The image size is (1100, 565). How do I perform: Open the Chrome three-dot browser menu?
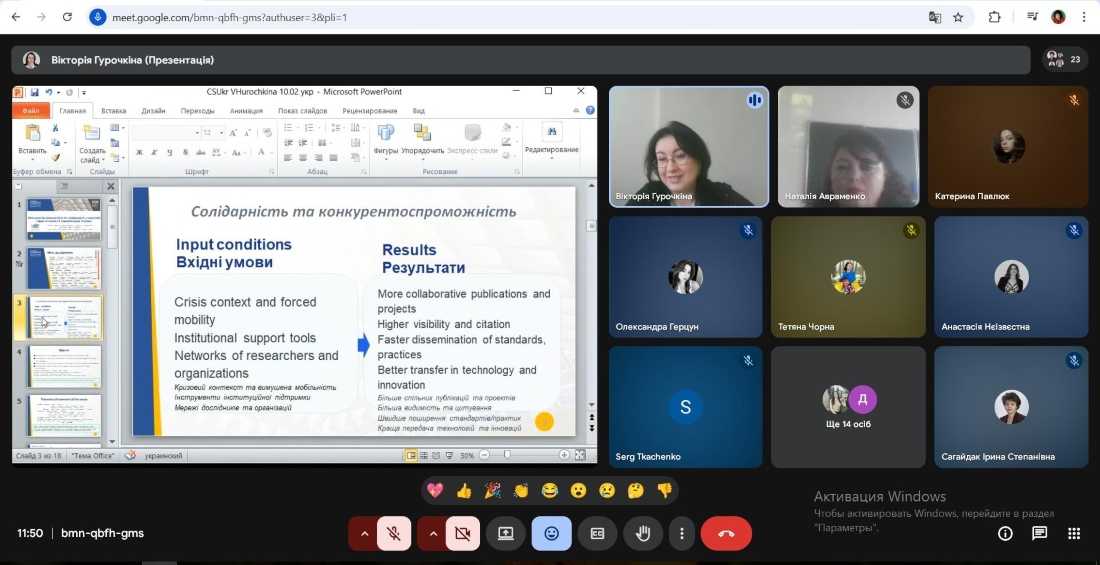point(1084,17)
